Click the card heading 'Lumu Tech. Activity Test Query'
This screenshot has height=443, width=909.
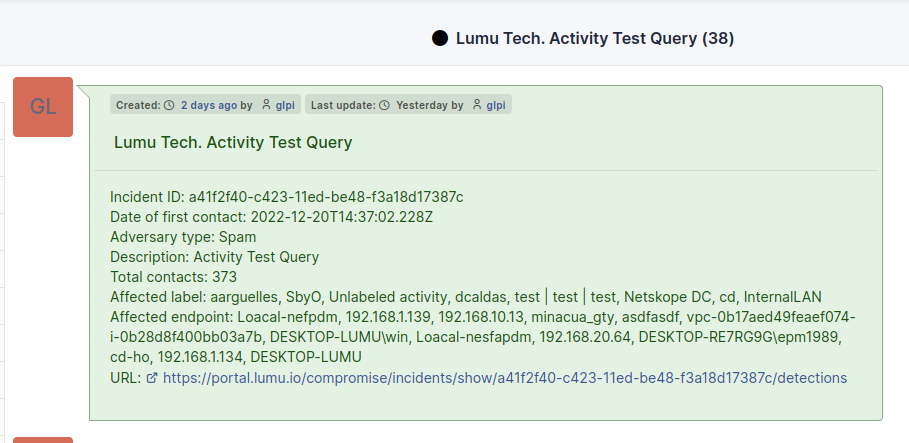[x=233, y=142]
